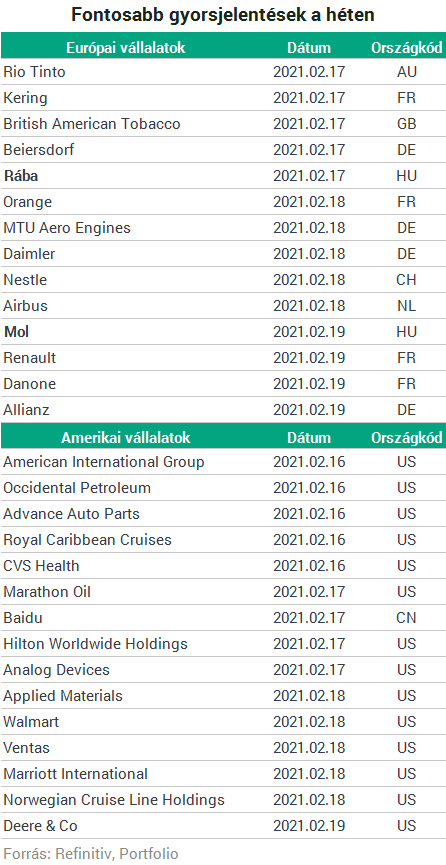The height and width of the screenshot is (865, 446).
Task: Select the British American Tobacco row
Action: coord(223,124)
